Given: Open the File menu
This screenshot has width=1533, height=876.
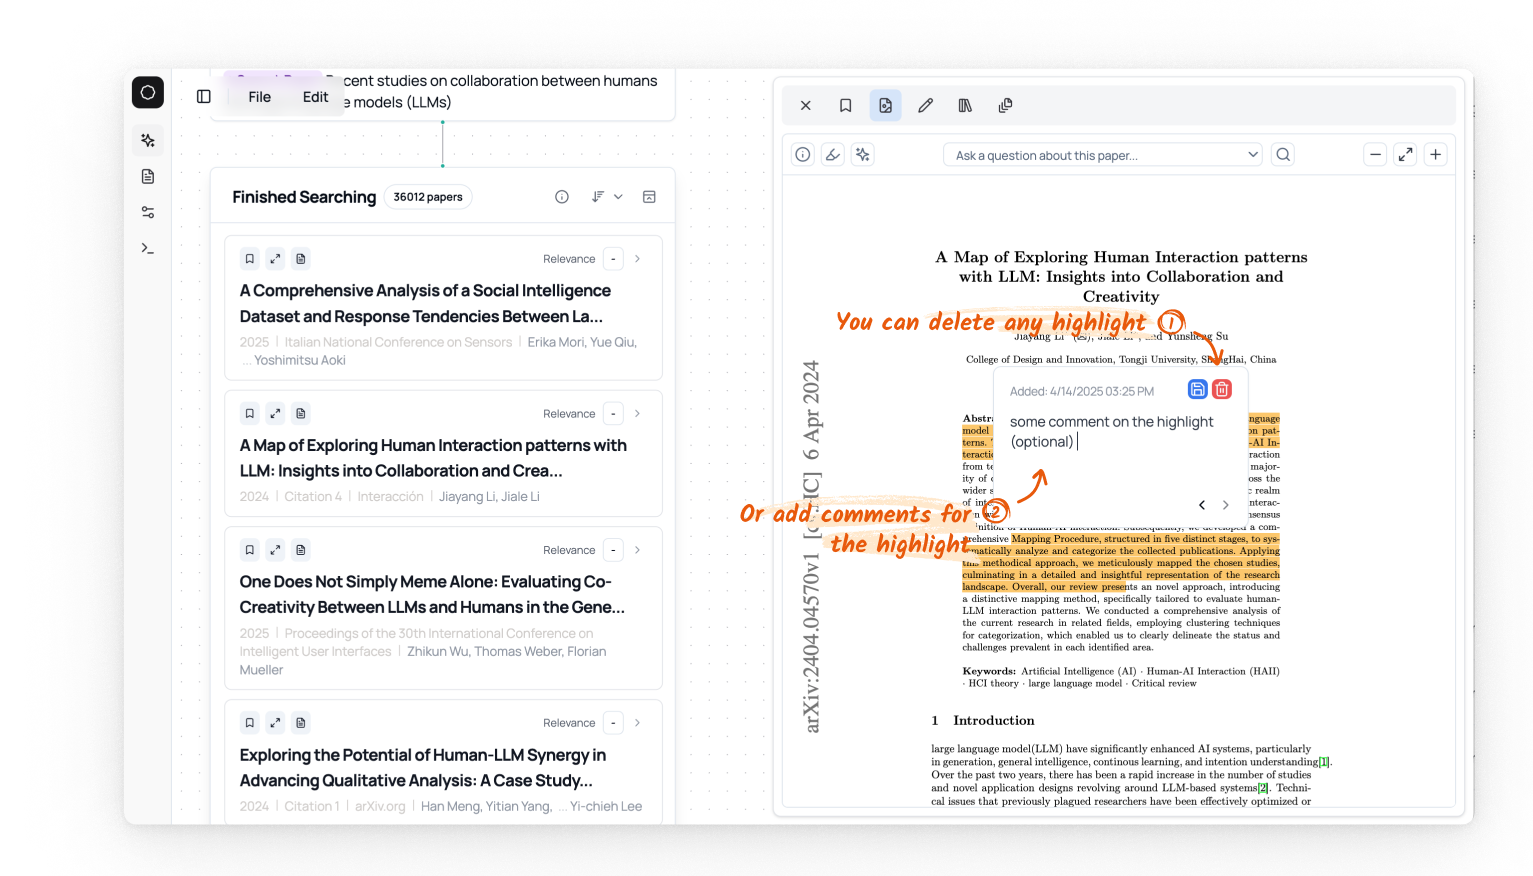Looking at the screenshot, I should click(259, 97).
